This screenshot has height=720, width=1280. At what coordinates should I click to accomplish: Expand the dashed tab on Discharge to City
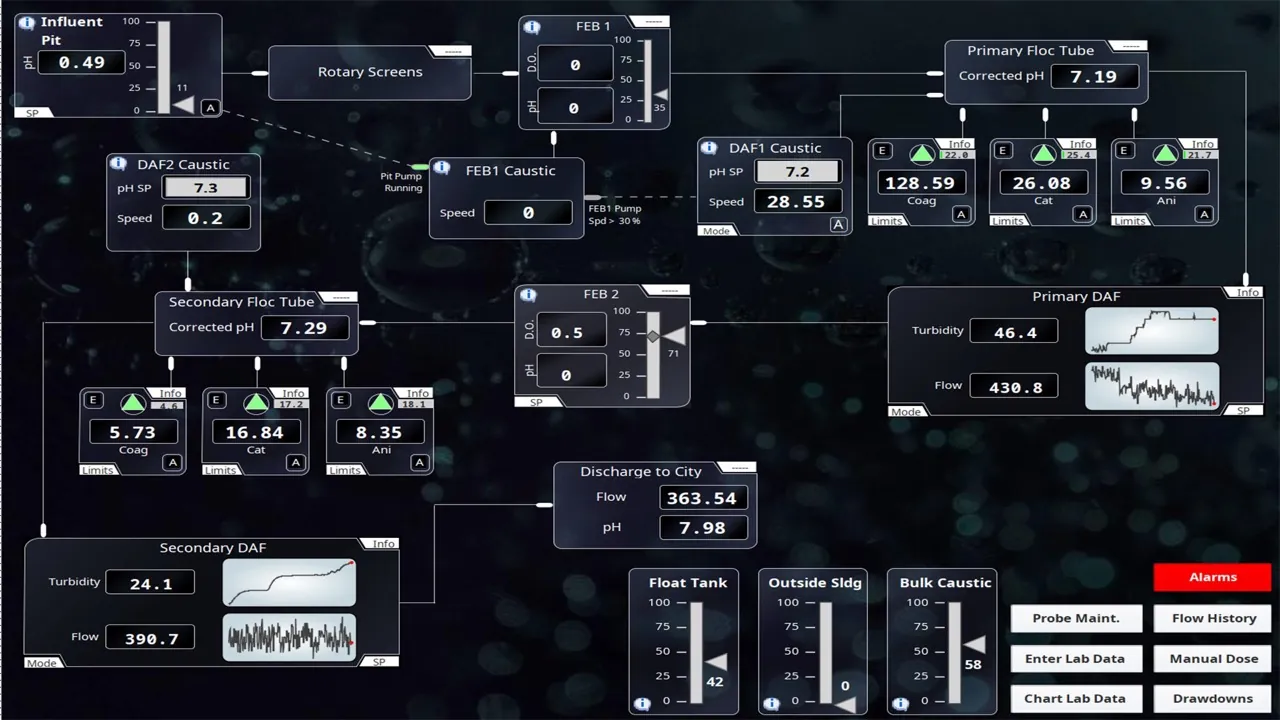click(x=739, y=467)
